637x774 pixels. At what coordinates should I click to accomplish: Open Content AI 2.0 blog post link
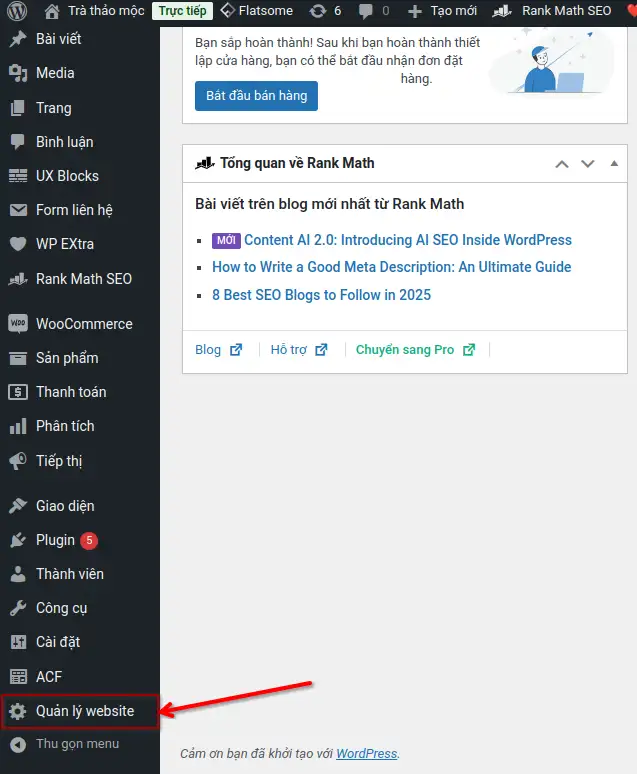(408, 240)
